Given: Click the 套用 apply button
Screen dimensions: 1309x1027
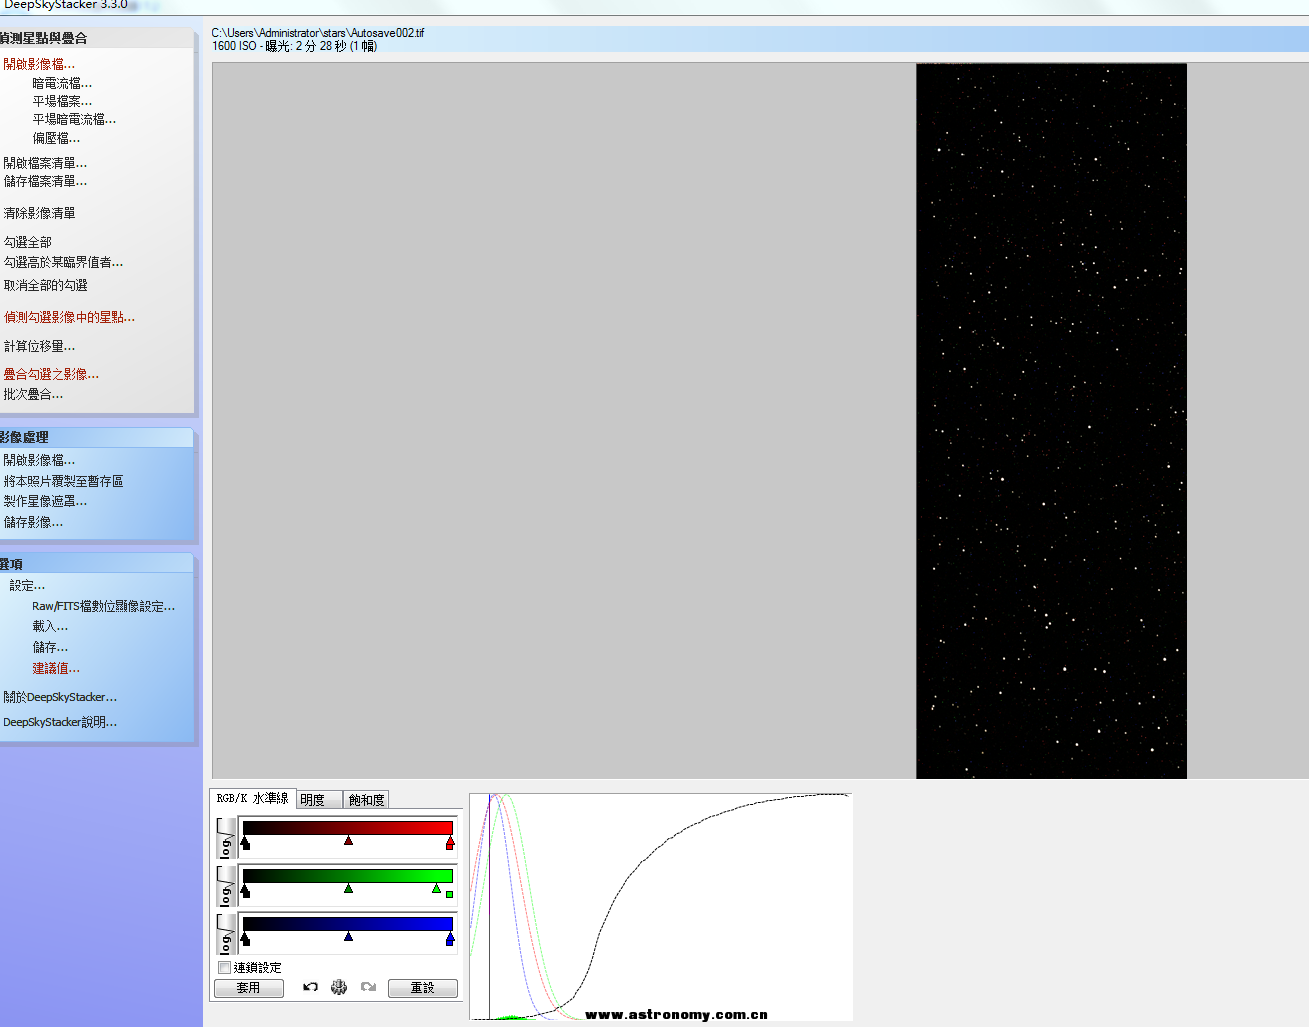Looking at the screenshot, I should [249, 988].
